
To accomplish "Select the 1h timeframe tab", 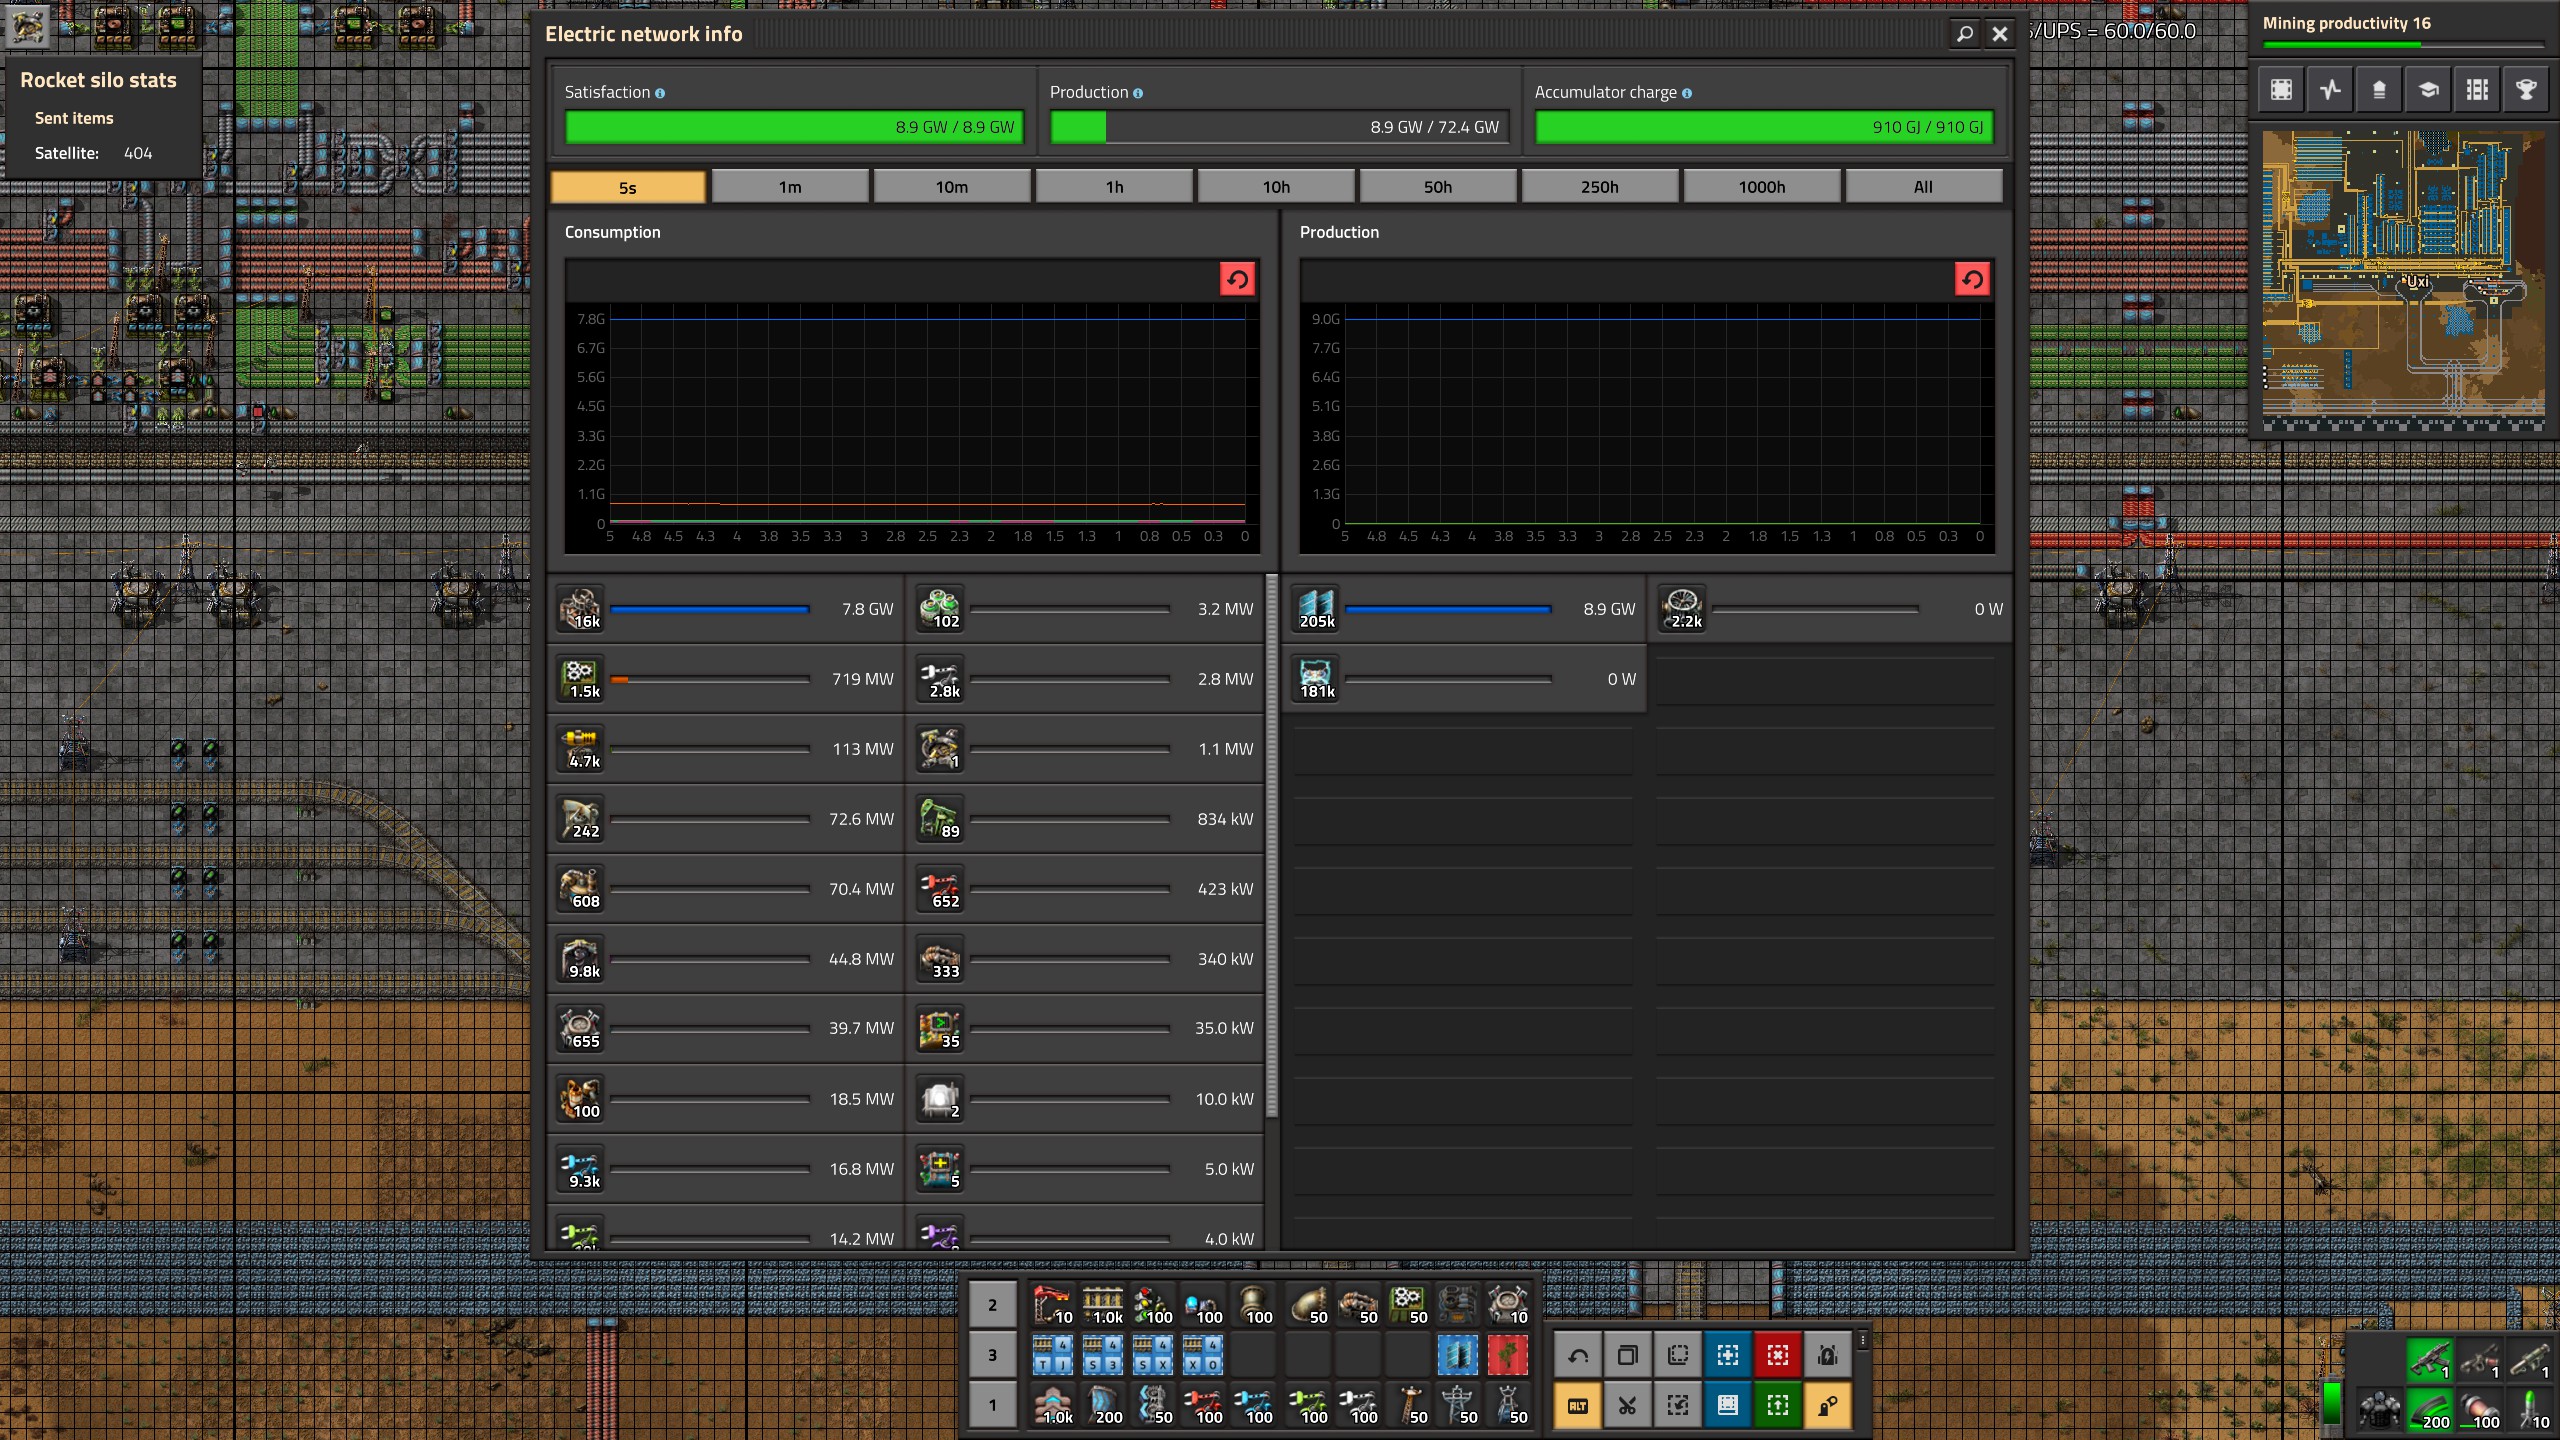I will click(x=1114, y=187).
